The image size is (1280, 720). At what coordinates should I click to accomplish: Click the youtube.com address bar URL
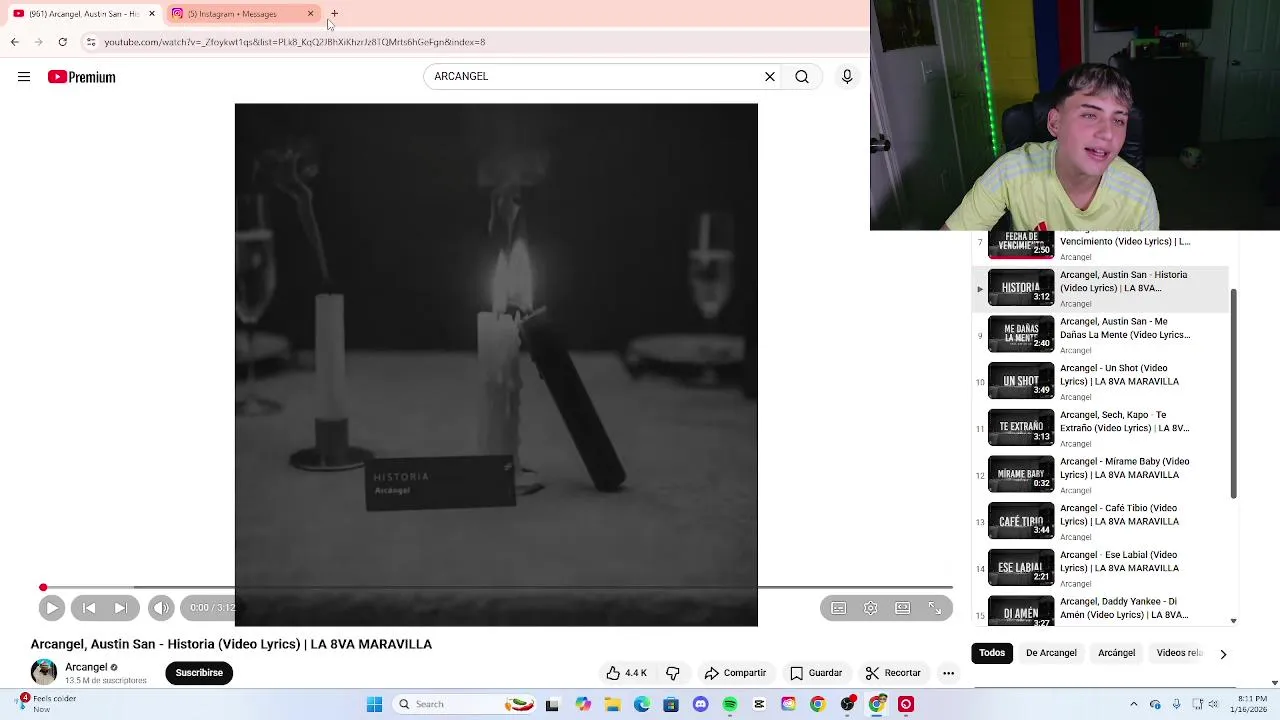click(x=295, y=42)
